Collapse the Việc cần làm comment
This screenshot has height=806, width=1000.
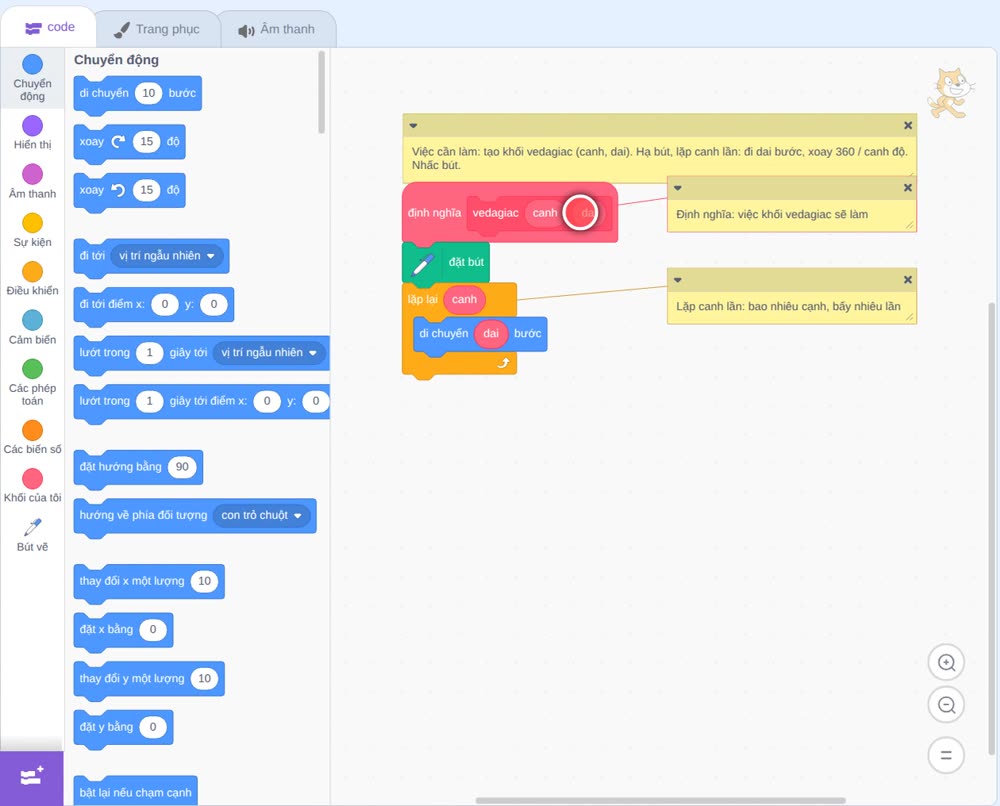413,126
